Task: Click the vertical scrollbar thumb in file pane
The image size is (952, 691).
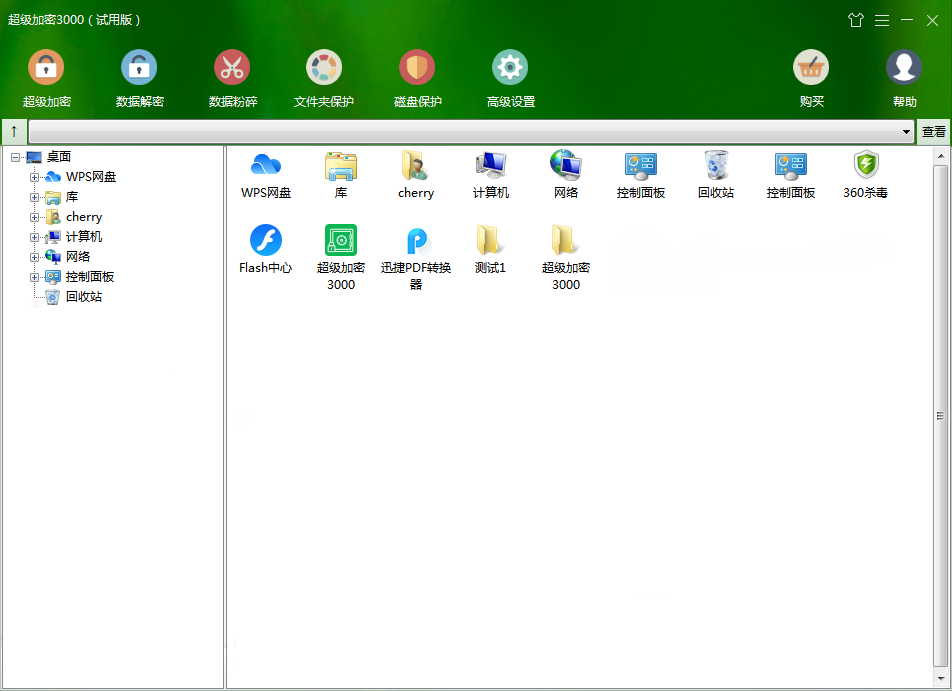Action: [x=940, y=416]
